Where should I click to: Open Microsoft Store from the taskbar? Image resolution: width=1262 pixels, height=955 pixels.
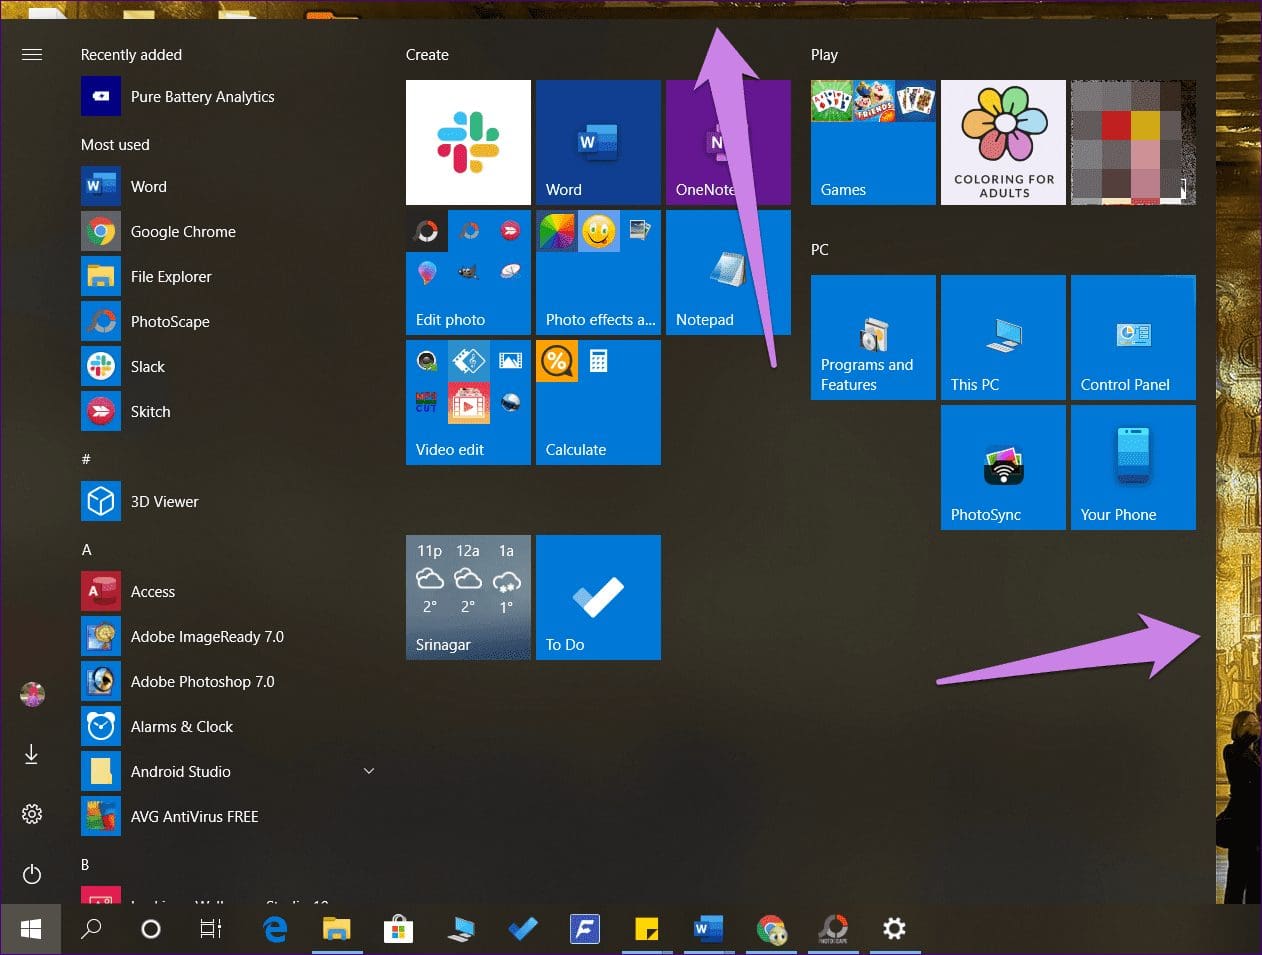[x=398, y=929]
